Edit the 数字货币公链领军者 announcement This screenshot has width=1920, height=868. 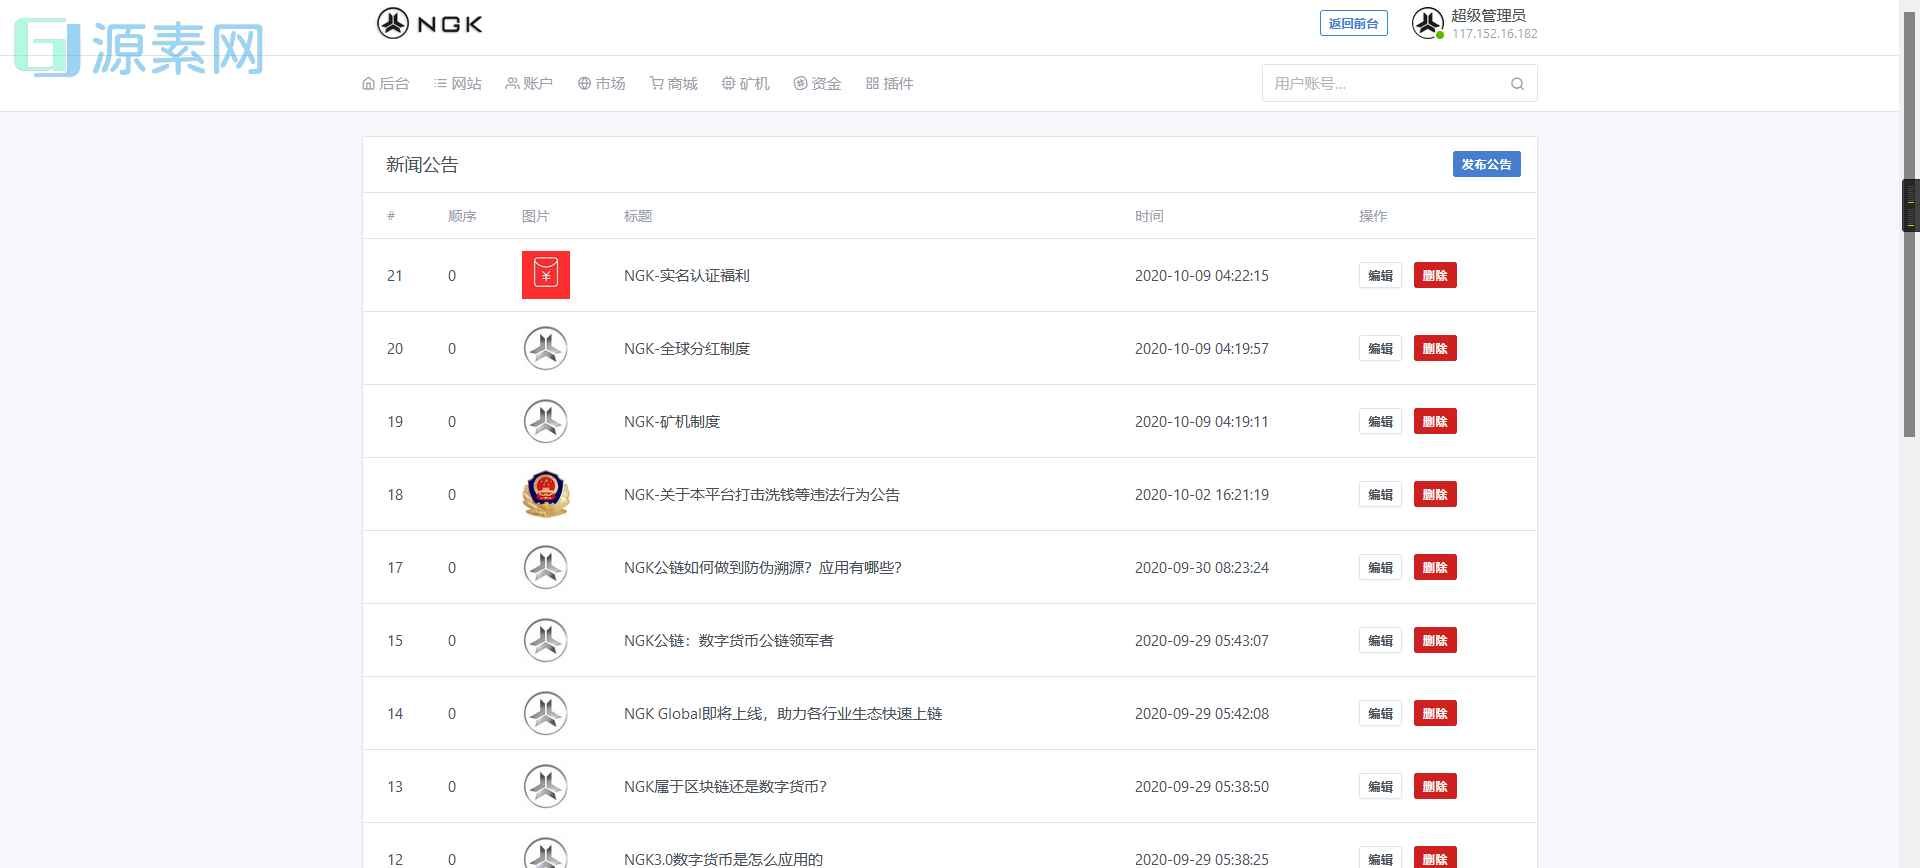(1380, 640)
